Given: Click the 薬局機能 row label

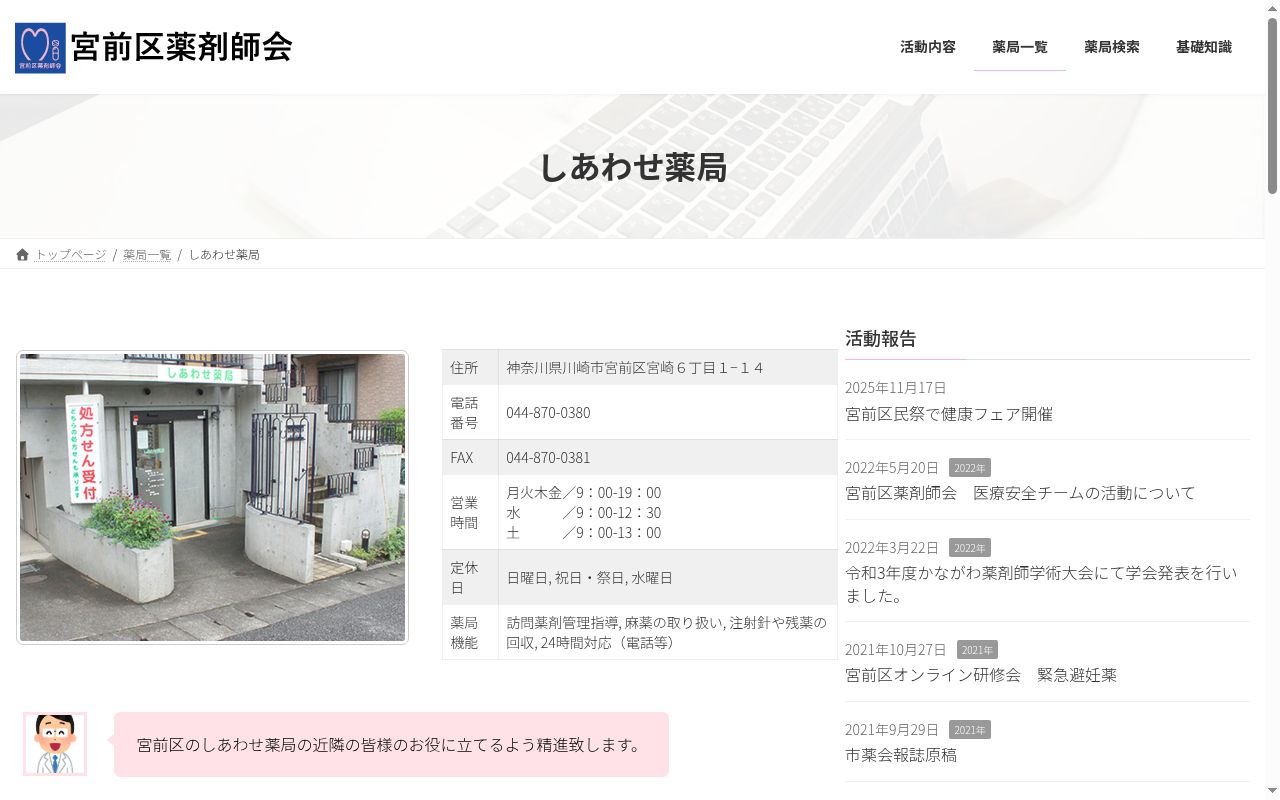Looking at the screenshot, I should (464, 633).
